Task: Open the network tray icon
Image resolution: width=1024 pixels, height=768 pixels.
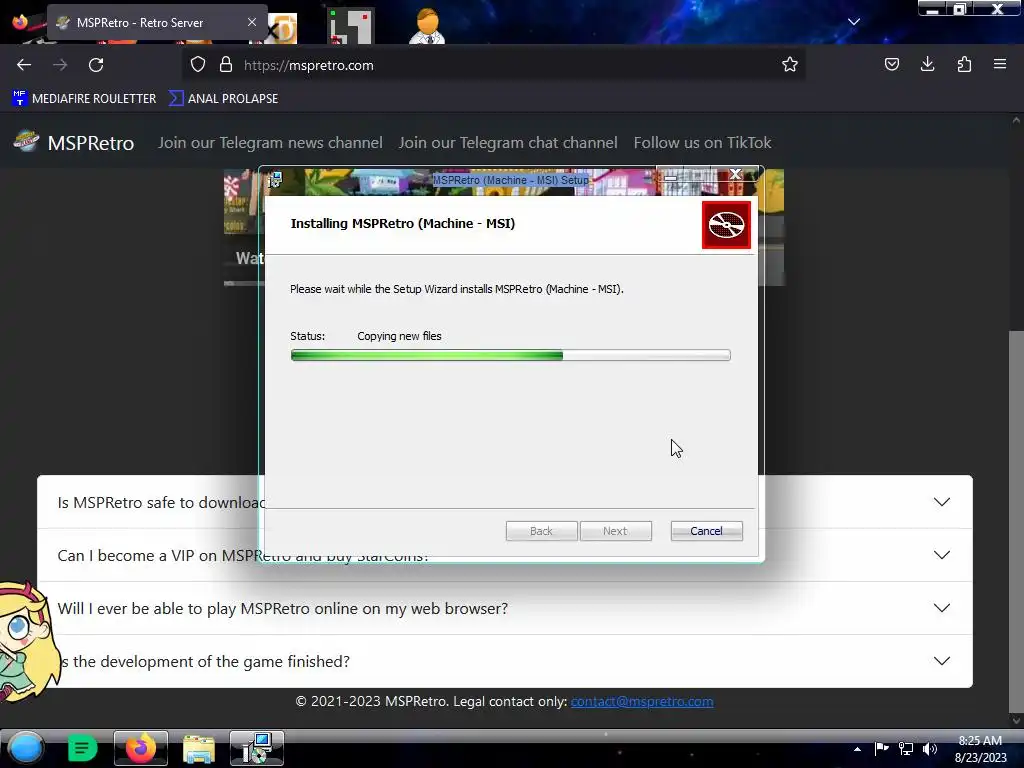Action: pyautogui.click(x=906, y=749)
